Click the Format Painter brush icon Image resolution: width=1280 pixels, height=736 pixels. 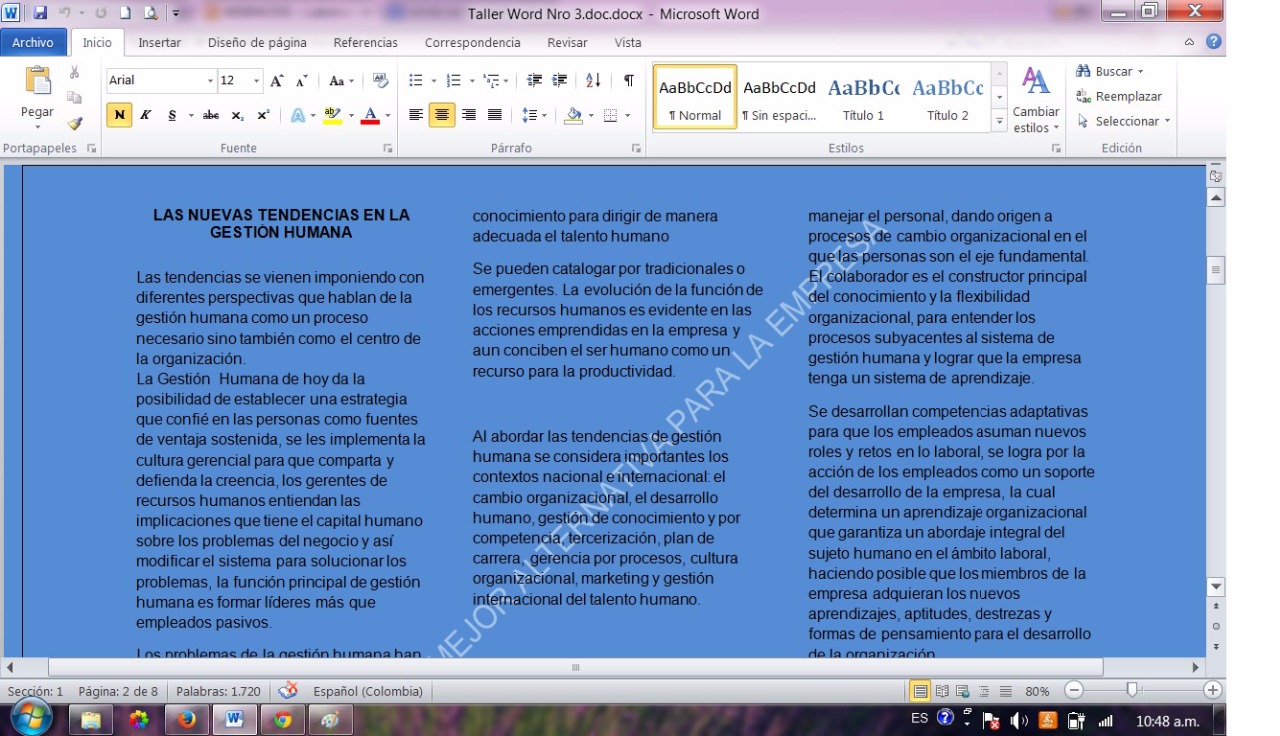pyautogui.click(x=74, y=124)
